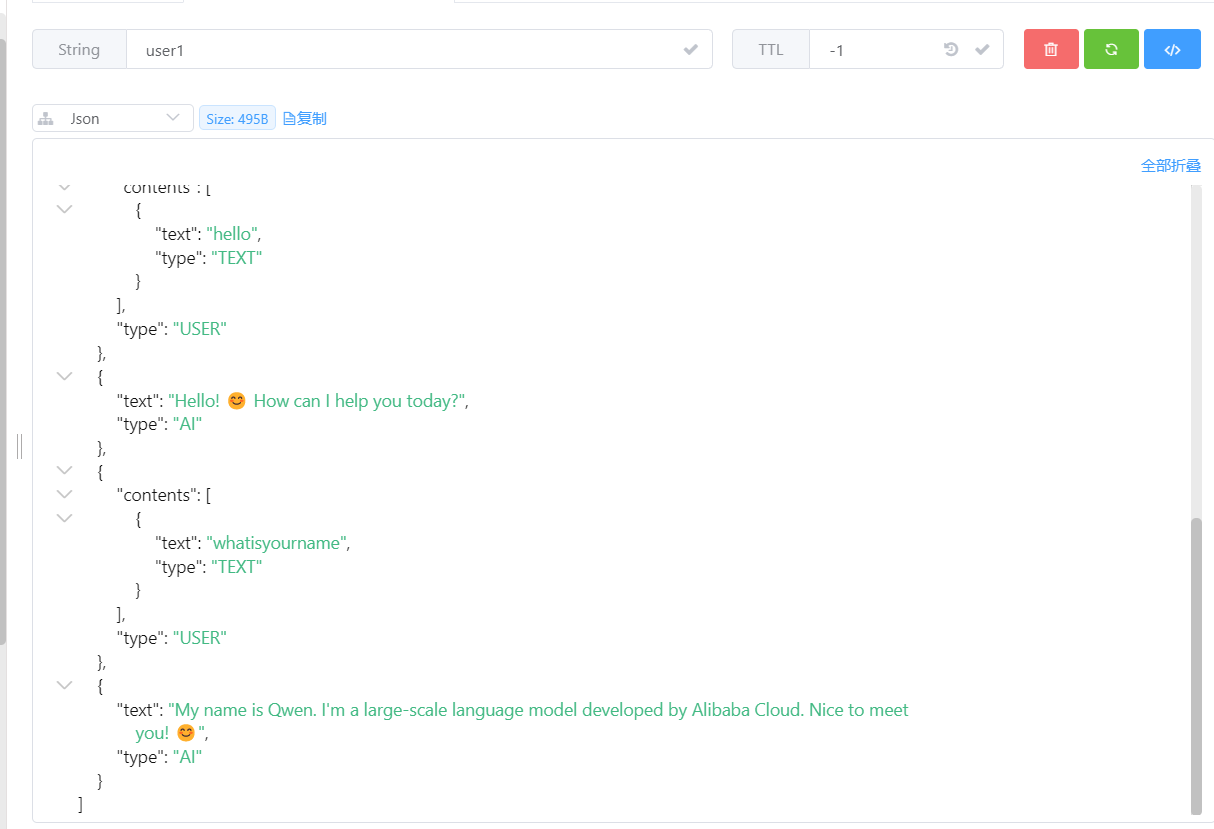
Task: Click the checkmark to save key name user1
Action: pyautogui.click(x=690, y=50)
